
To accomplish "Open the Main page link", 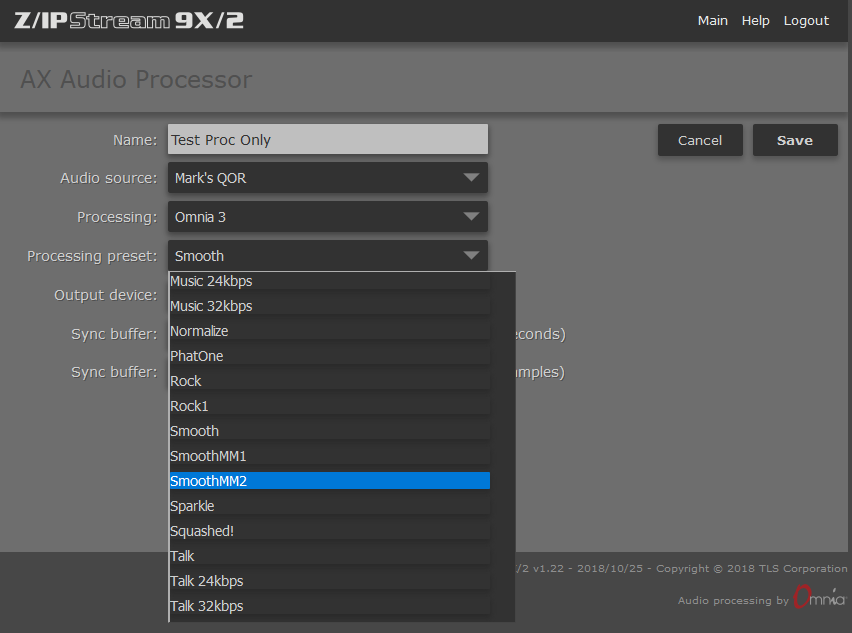I will (x=712, y=21).
